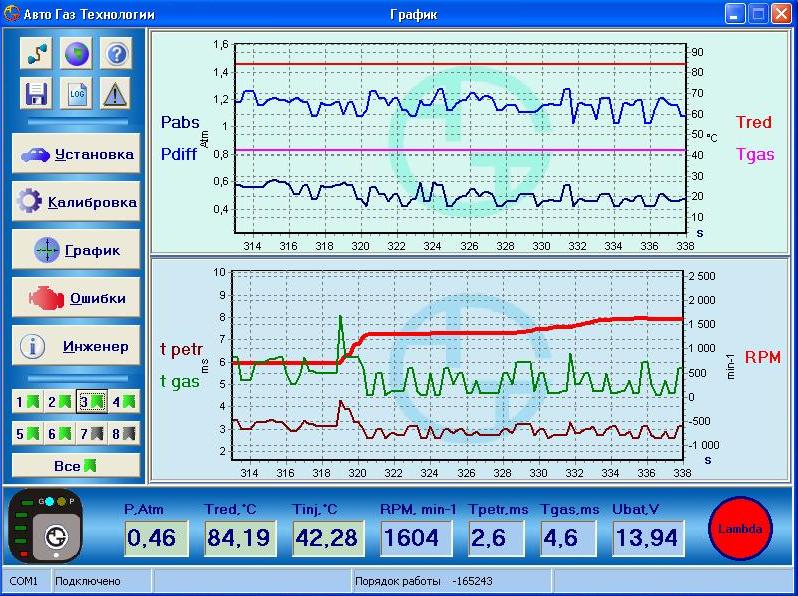
Task: Toggle injector channel 5 button
Action: tap(27, 434)
